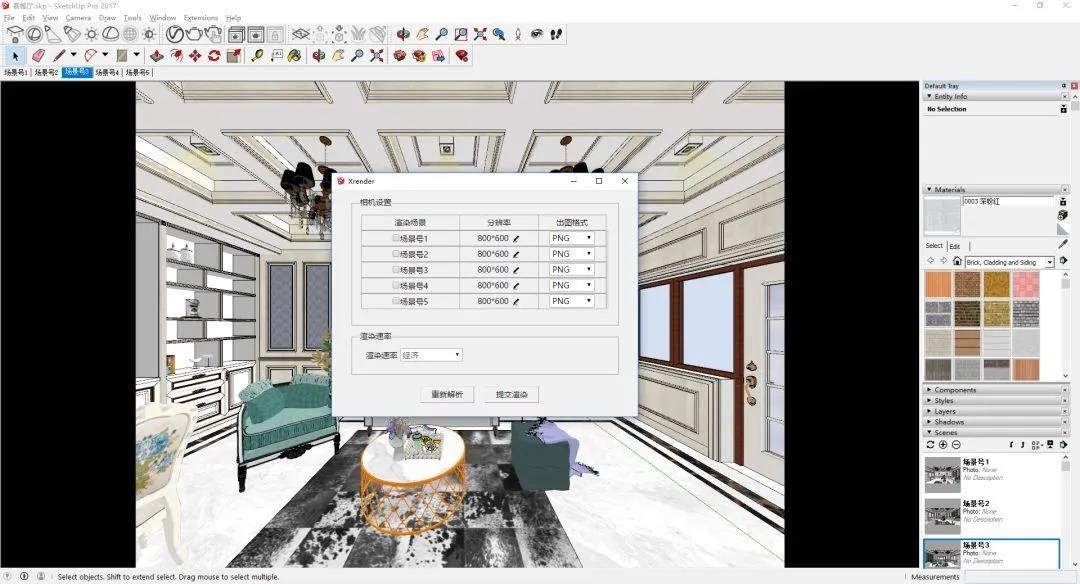Open the Extensions menu

(x=200, y=18)
